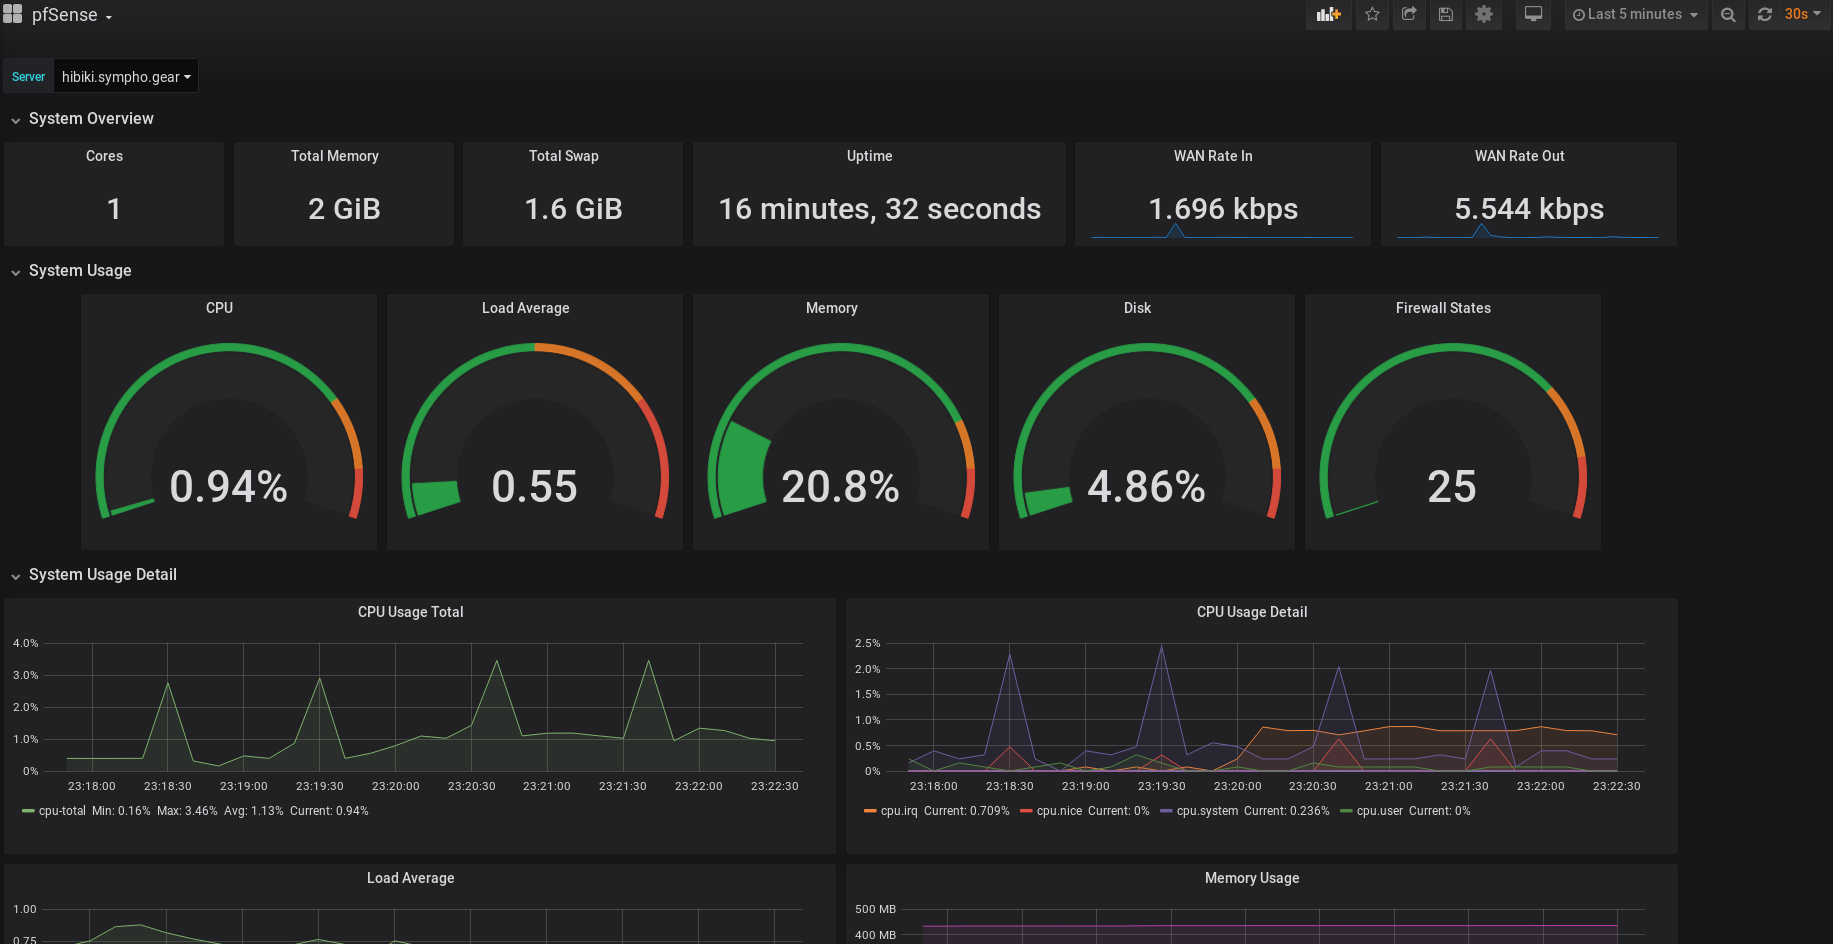Toggle cpu-total series in legend
1833x944 pixels.
[x=61, y=811]
